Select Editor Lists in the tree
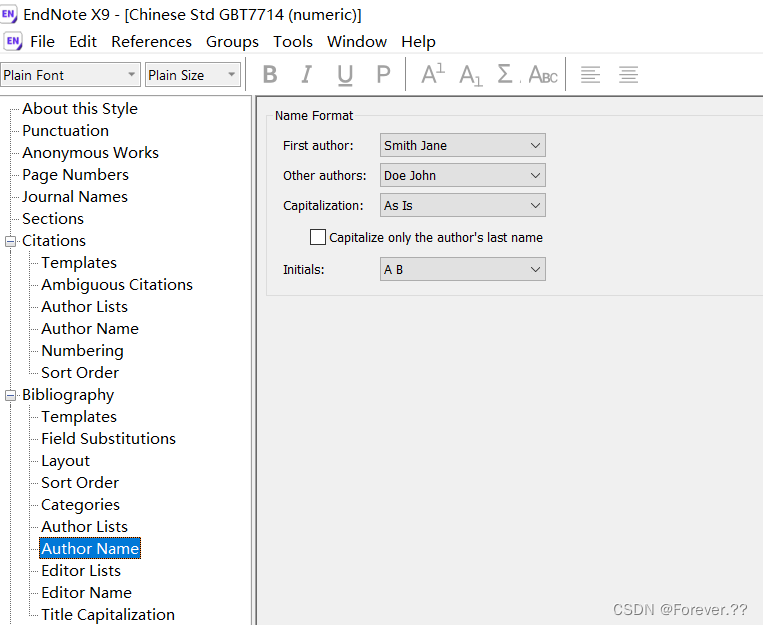Image resolution: width=763 pixels, height=625 pixels. (x=81, y=570)
